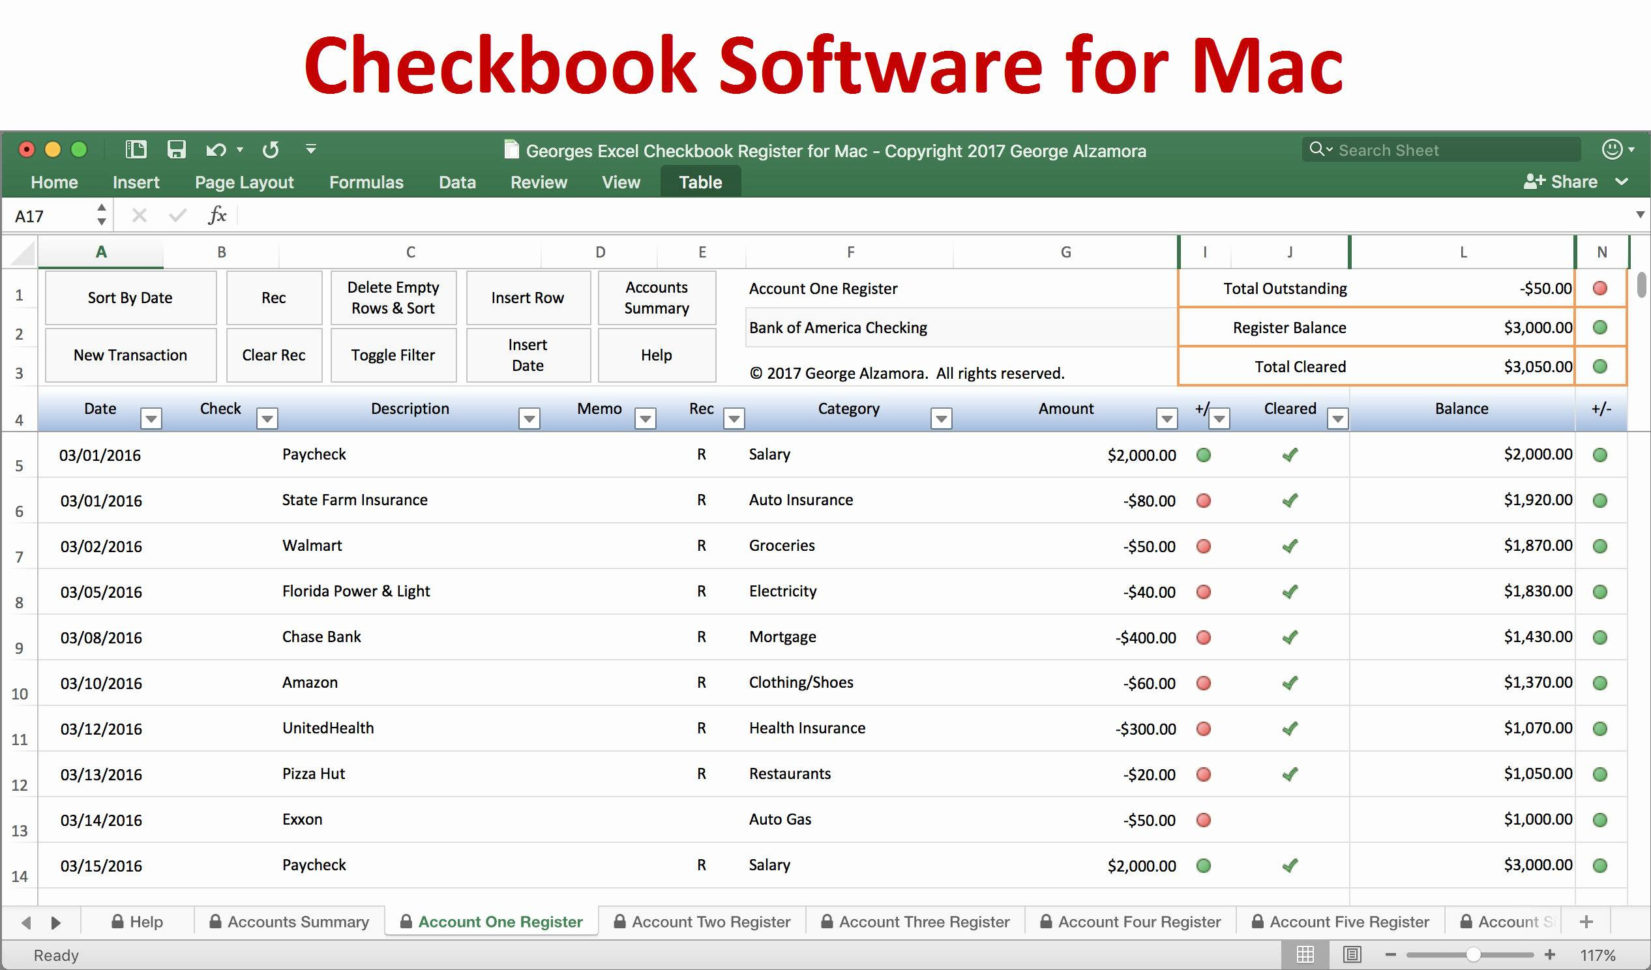
Task: Switch to the Formulas tab
Action: [366, 182]
